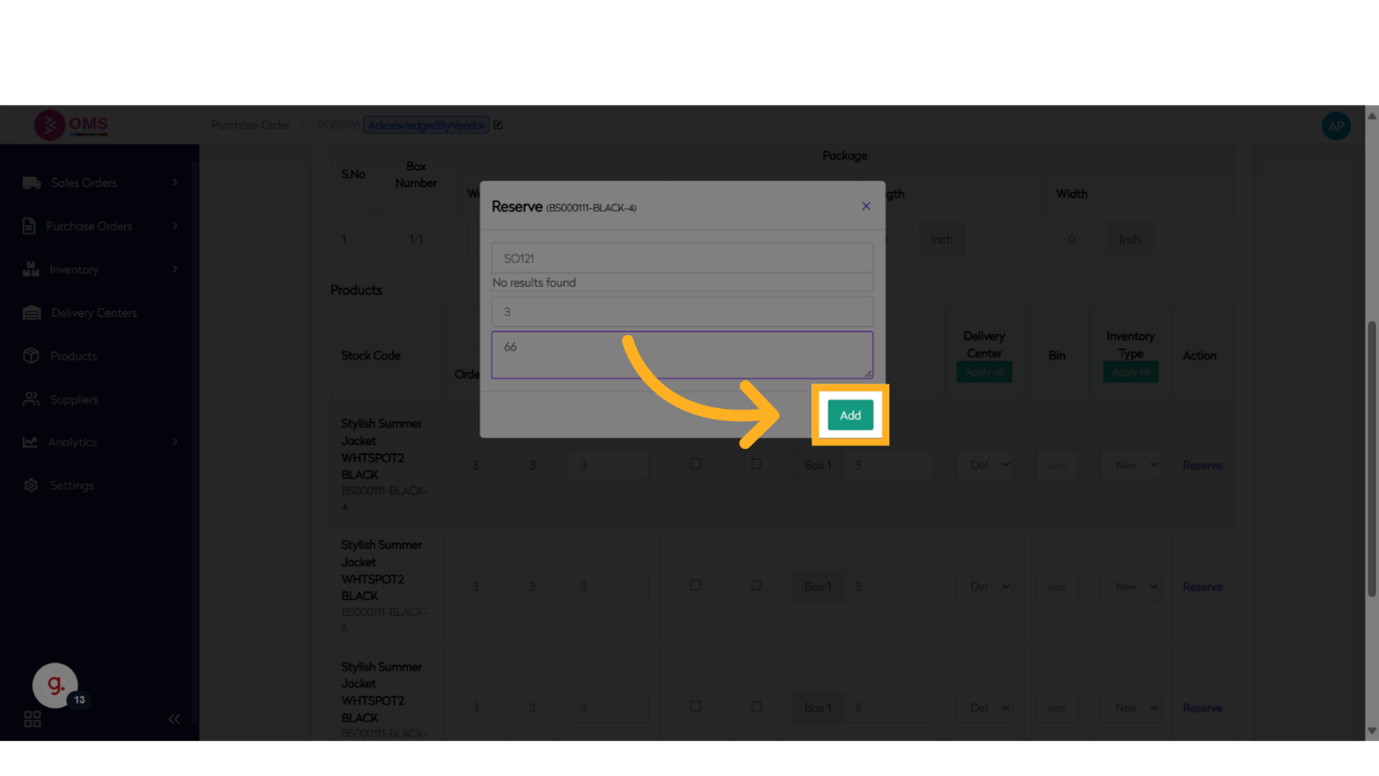Screen dimensions: 1379x776
Task: Click the Reserve link in second product row
Action: 1202,587
